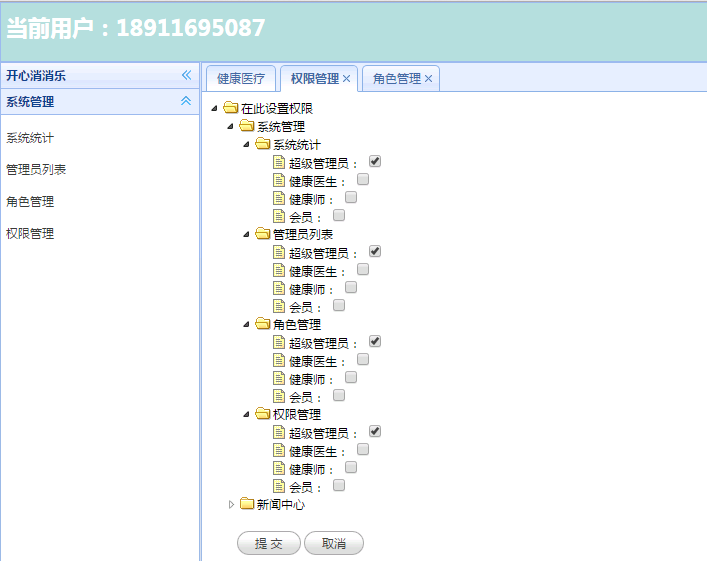
Task: Click file icon of 超级管理员 under 管理员列表
Action: pos(279,252)
